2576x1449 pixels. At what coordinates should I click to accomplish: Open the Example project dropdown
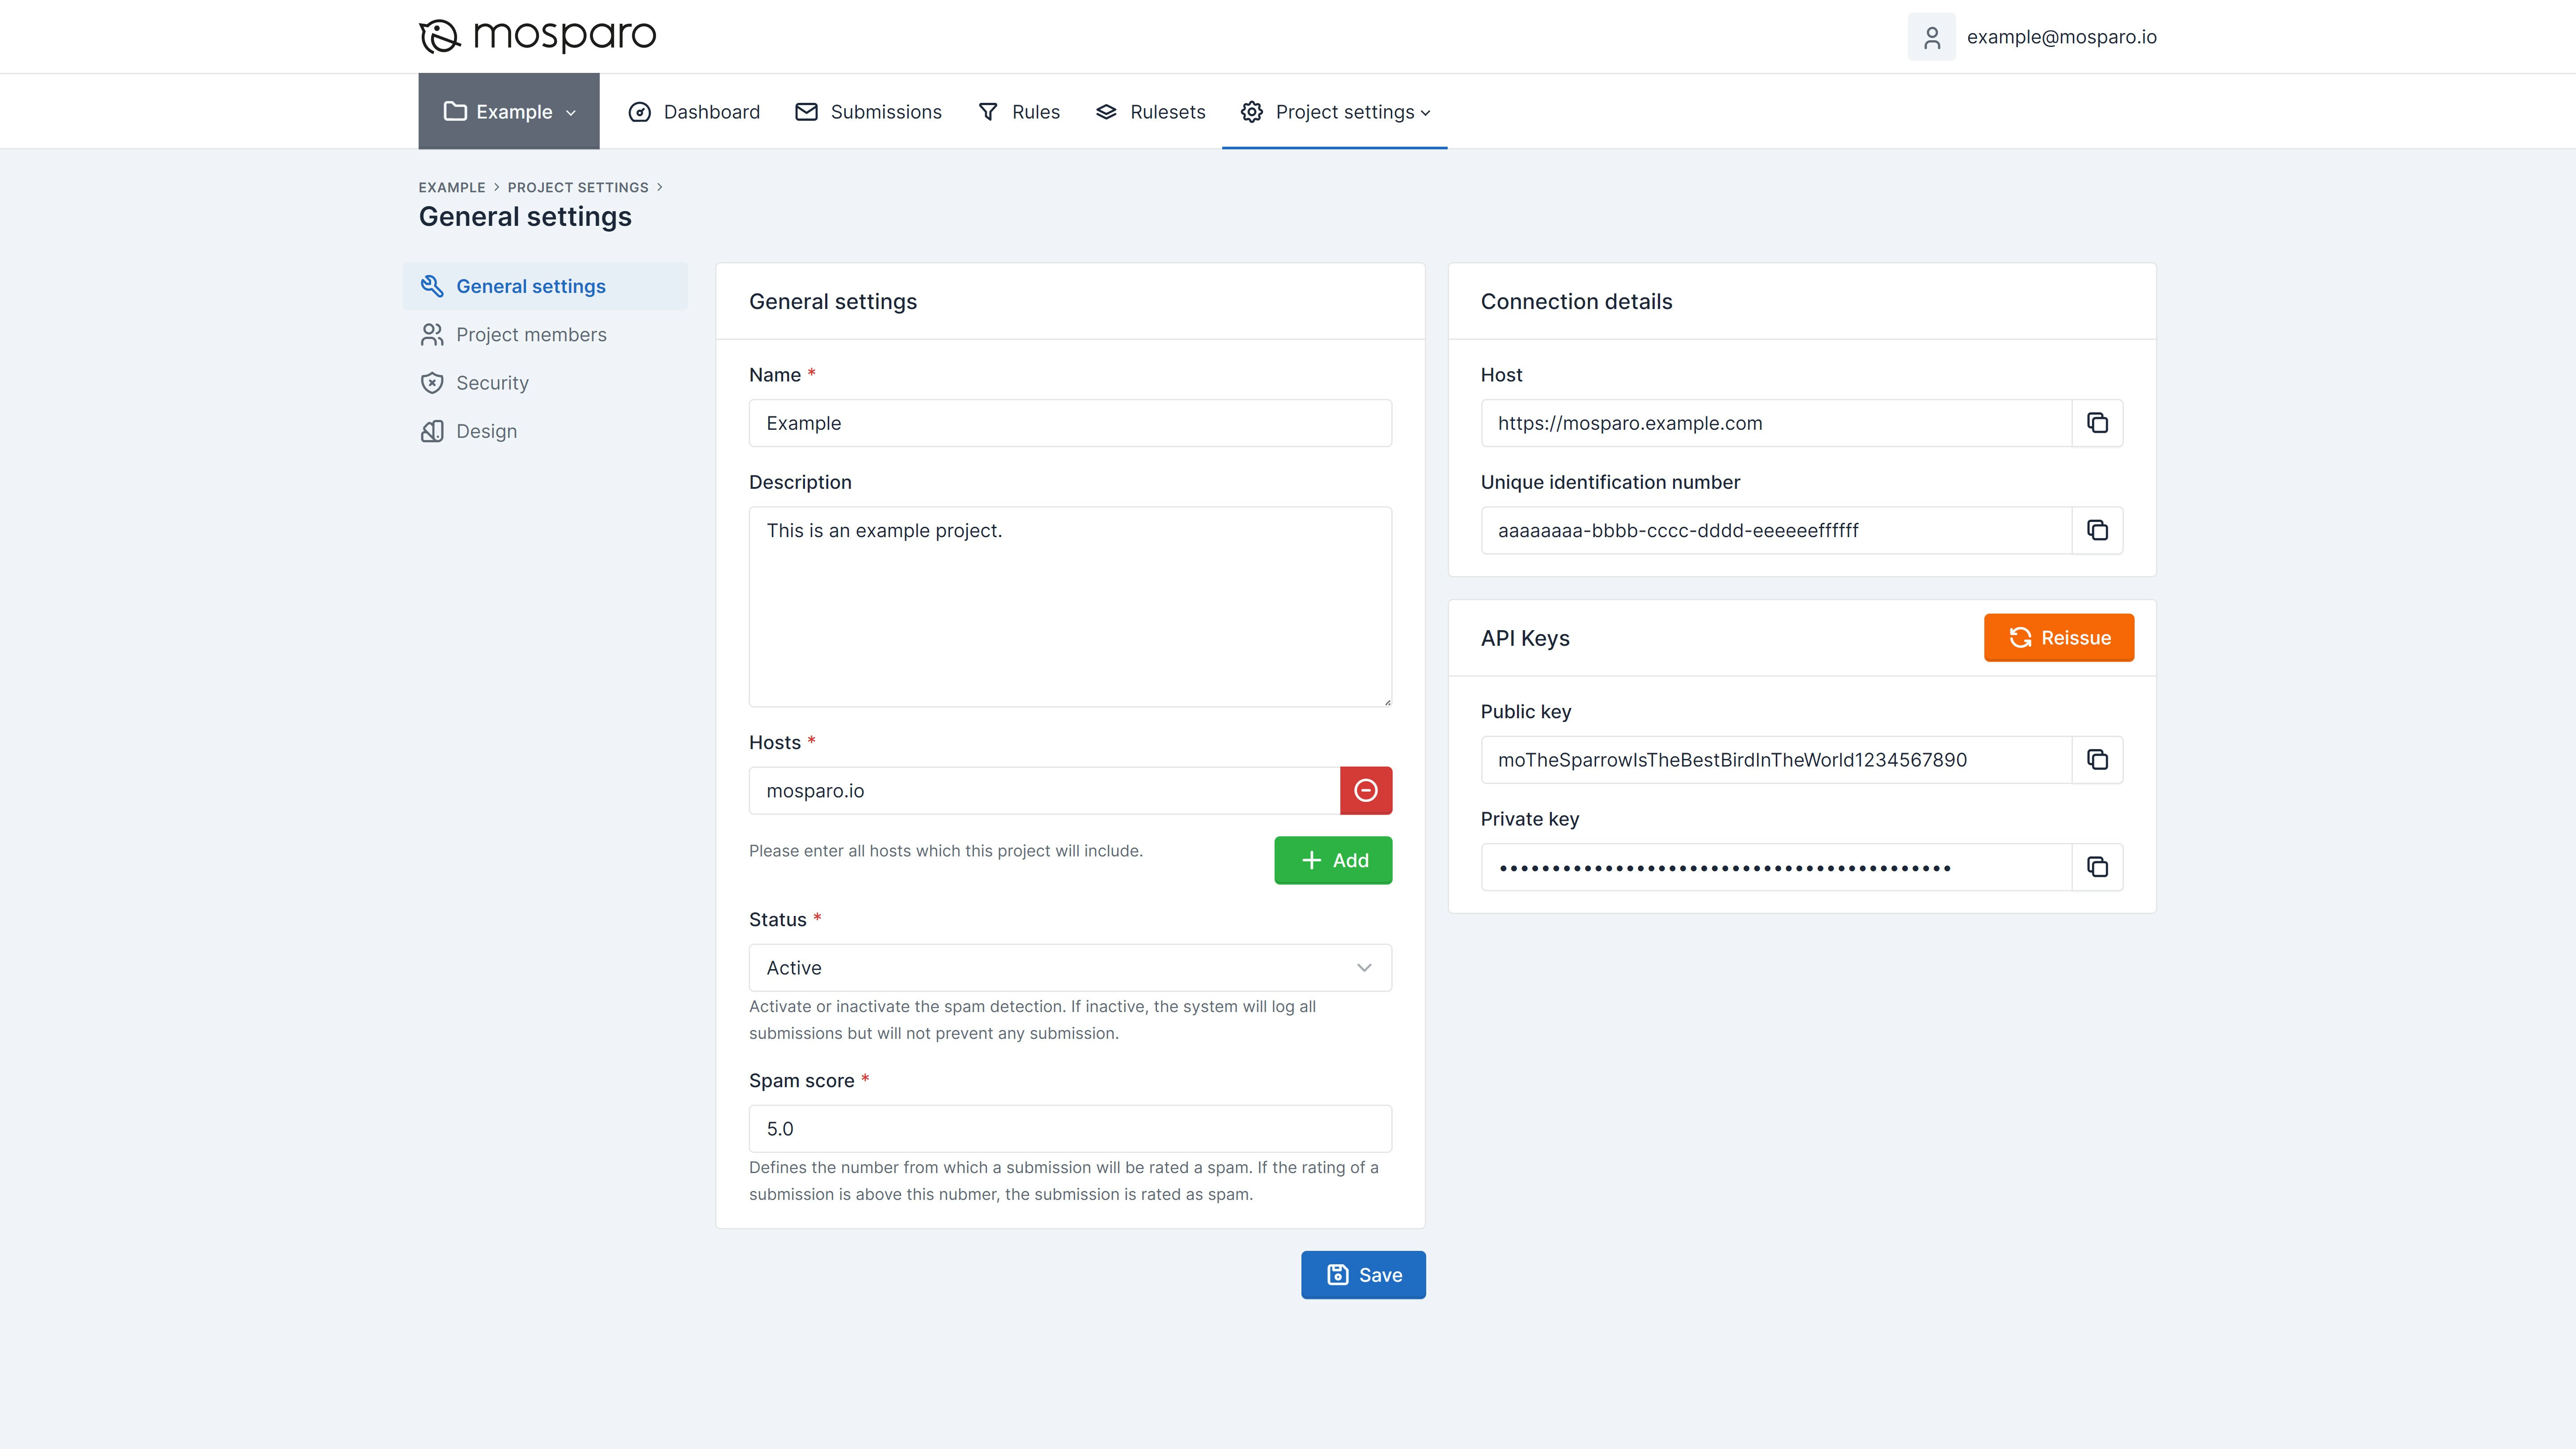(509, 111)
